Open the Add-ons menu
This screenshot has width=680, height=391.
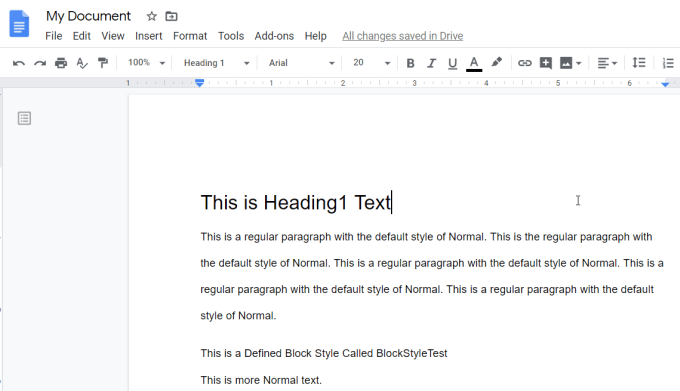pyautogui.click(x=274, y=36)
